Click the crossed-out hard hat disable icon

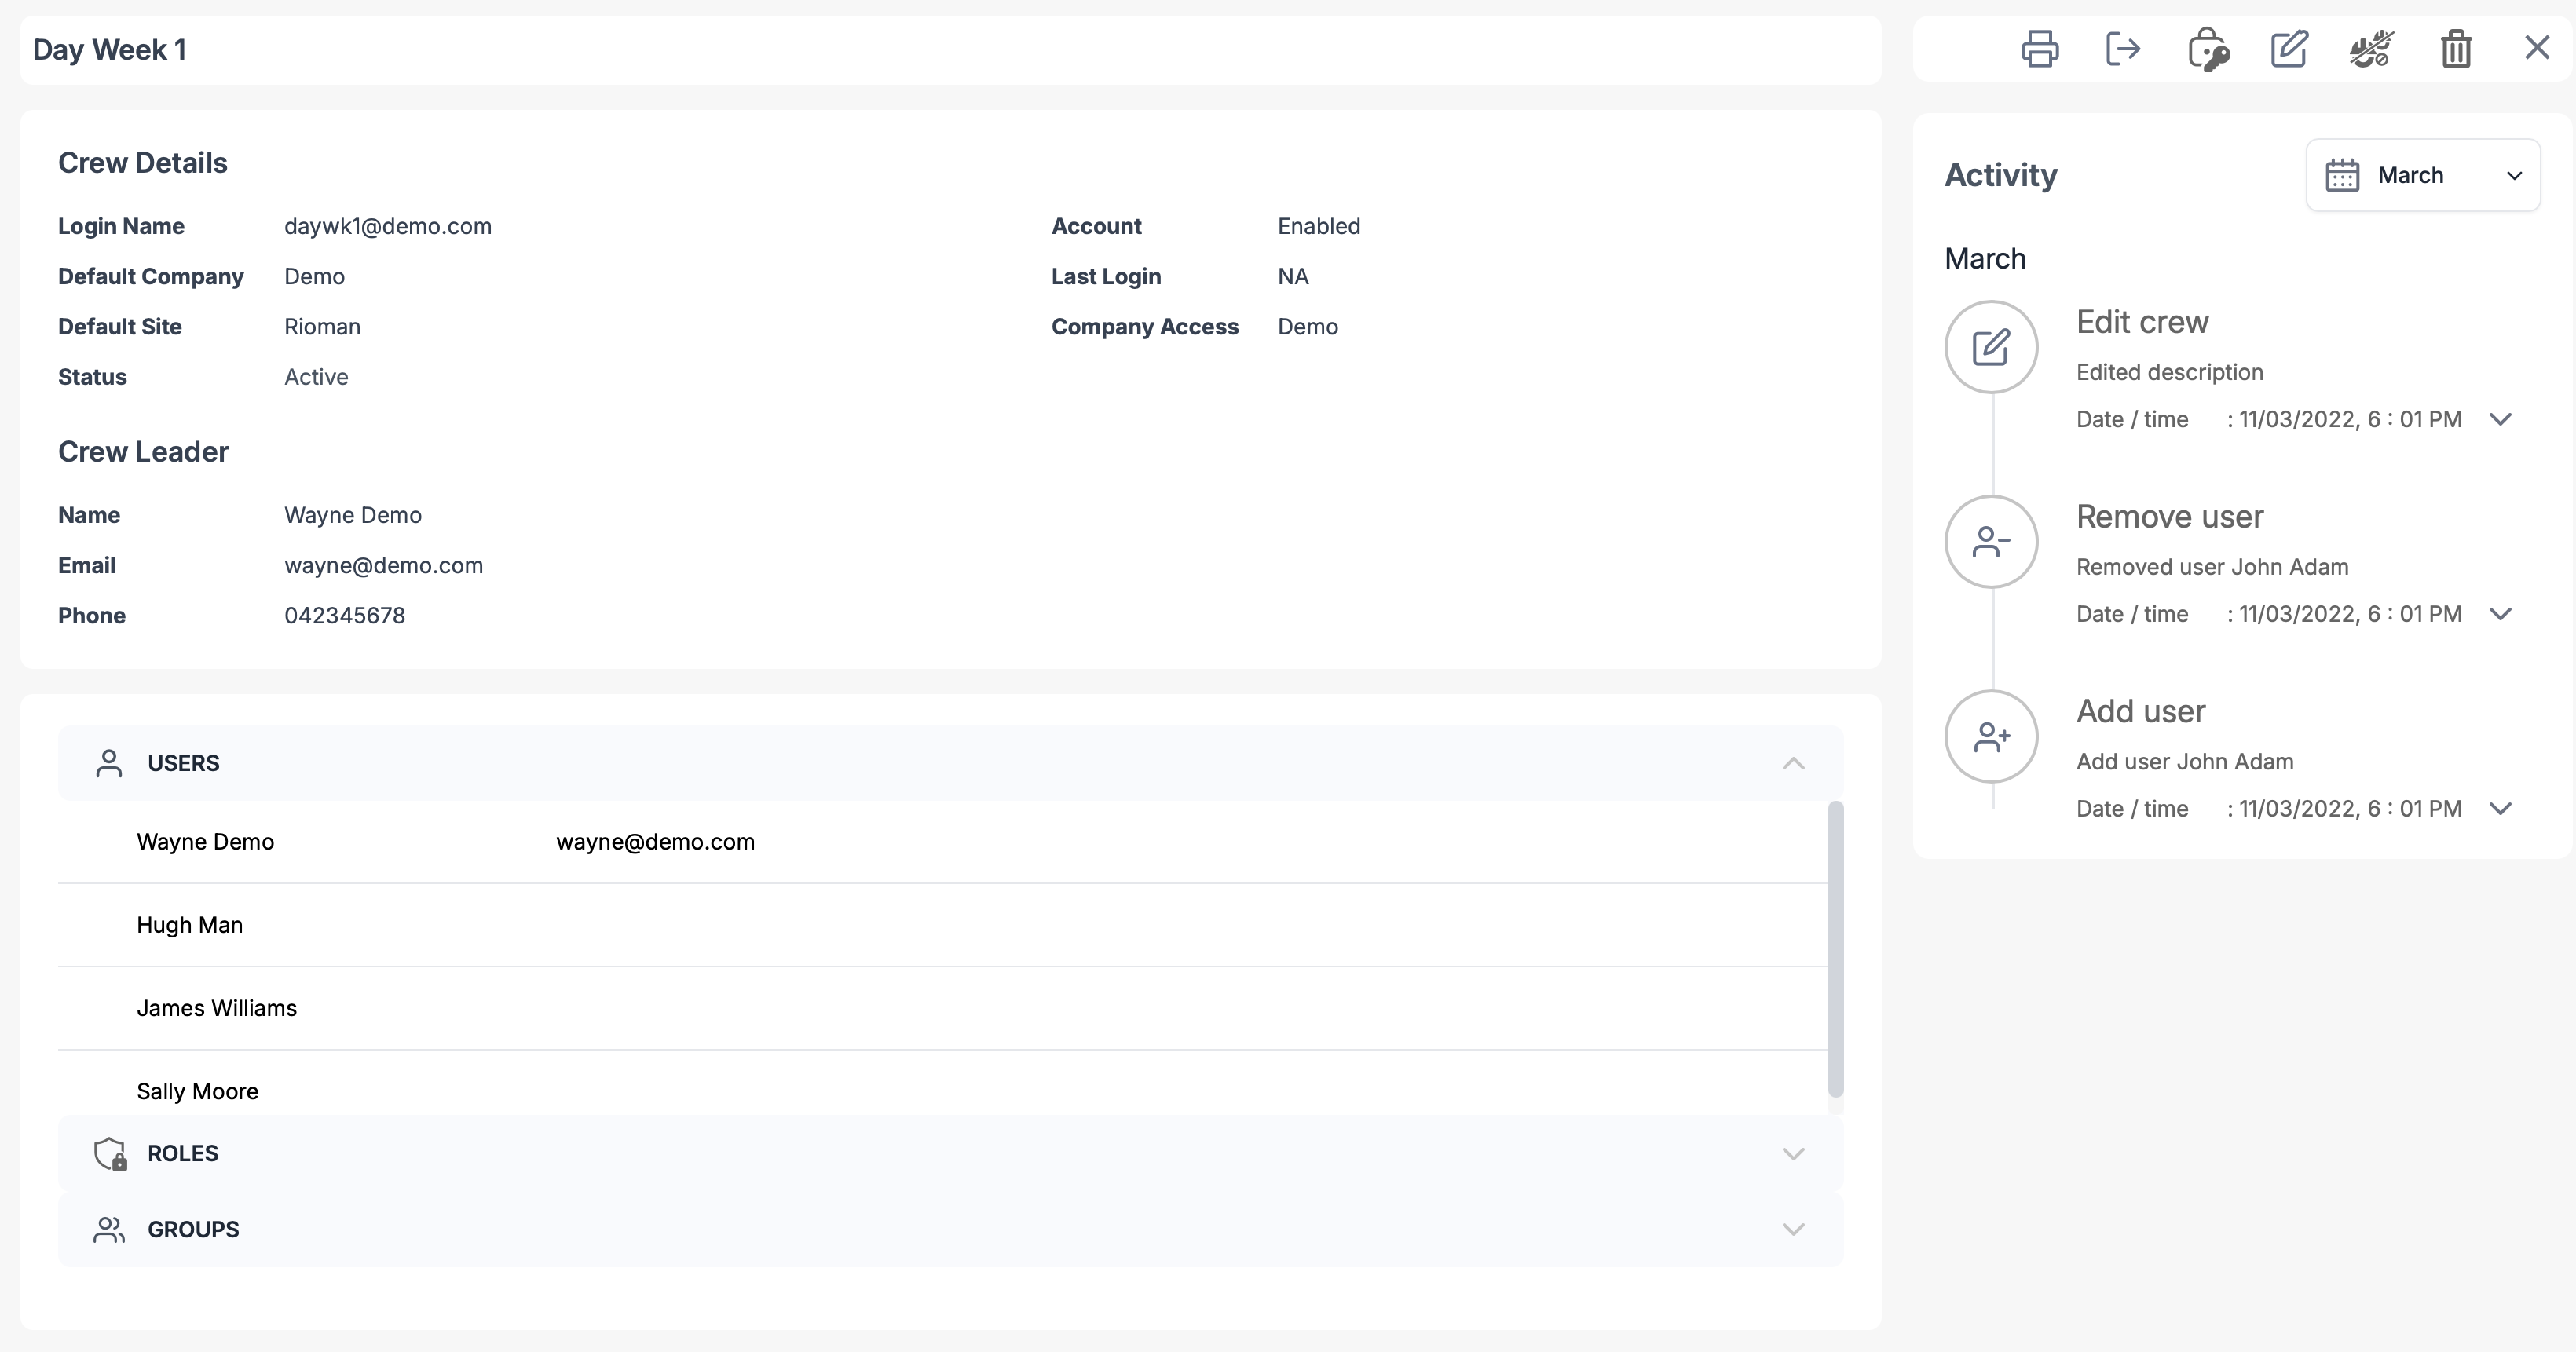2371,48
